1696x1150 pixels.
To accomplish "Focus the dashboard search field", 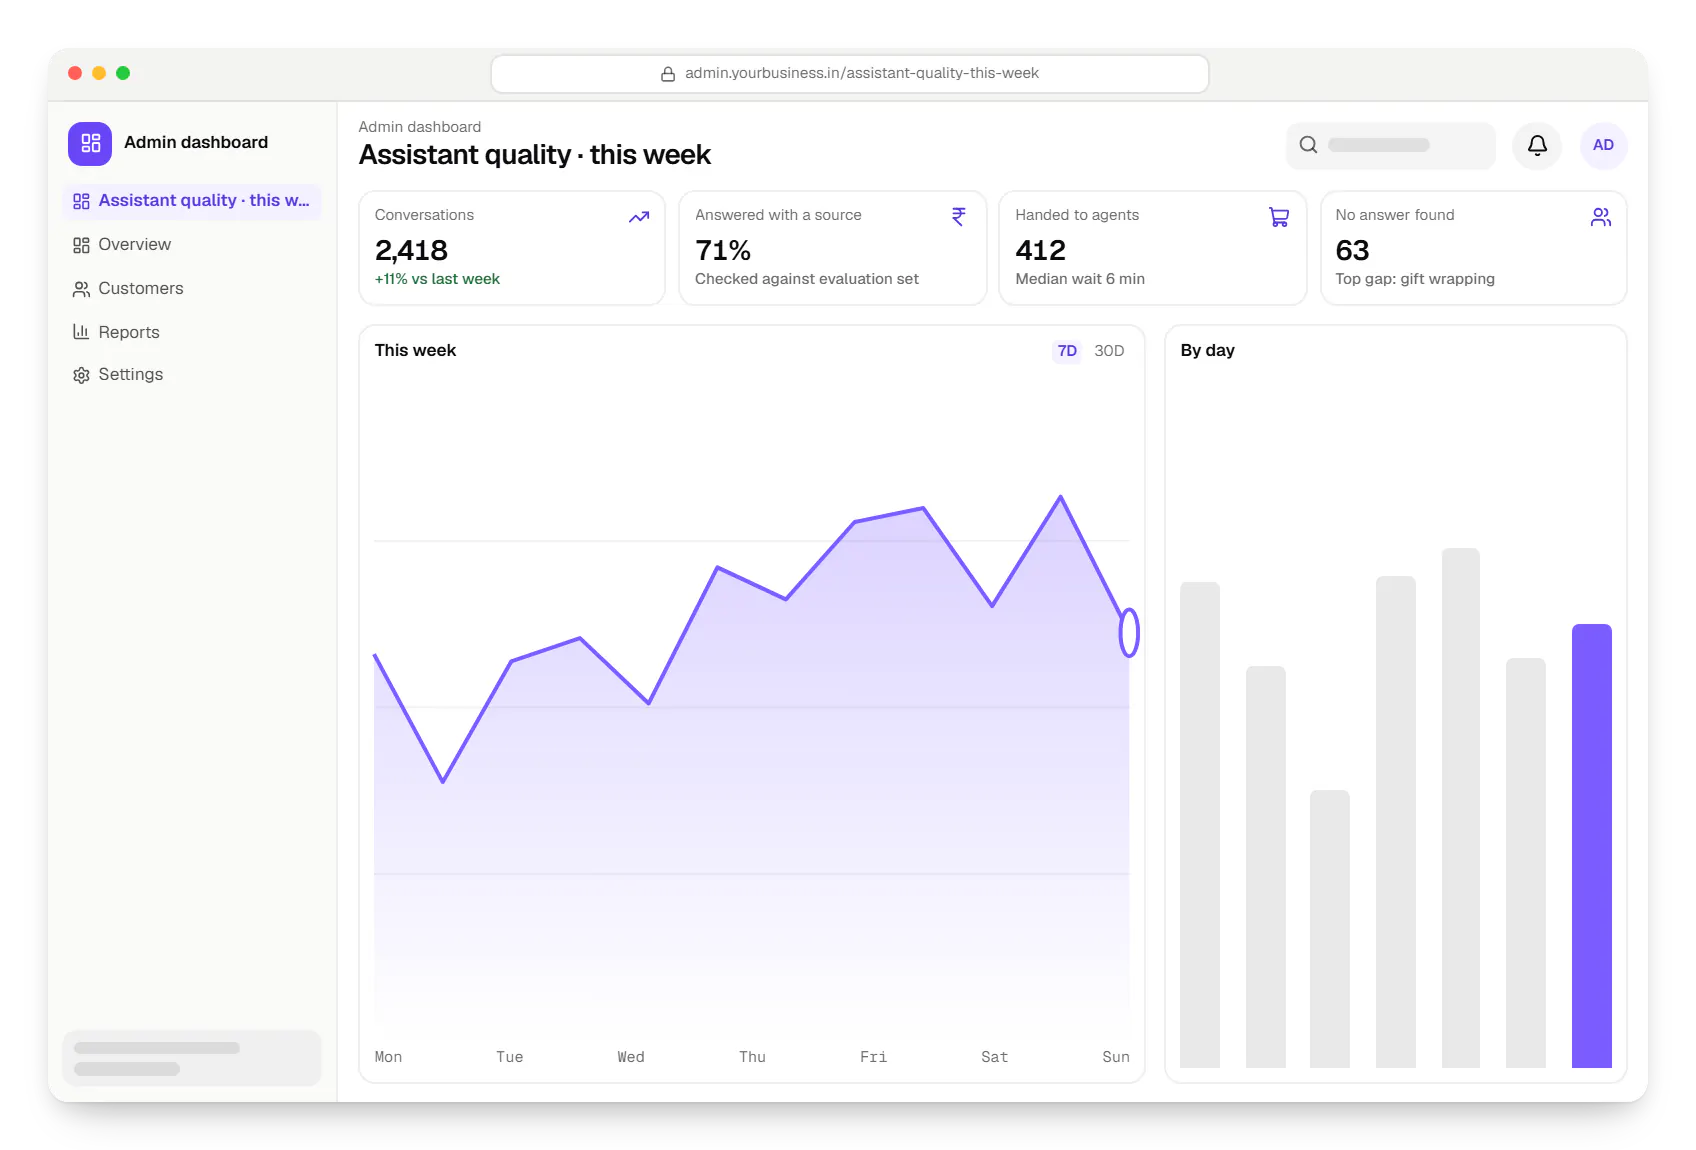I will tap(1390, 145).
